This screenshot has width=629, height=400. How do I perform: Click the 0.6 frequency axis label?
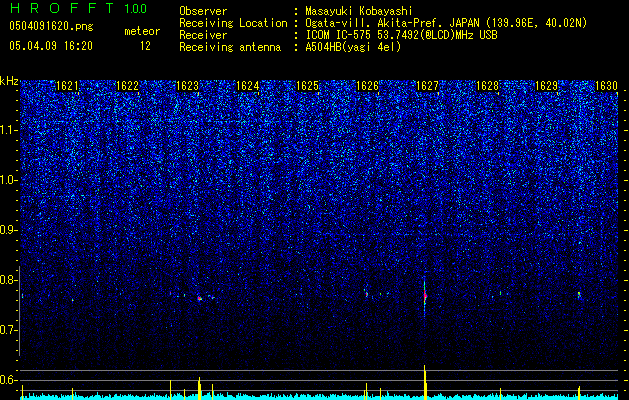(x=9, y=380)
